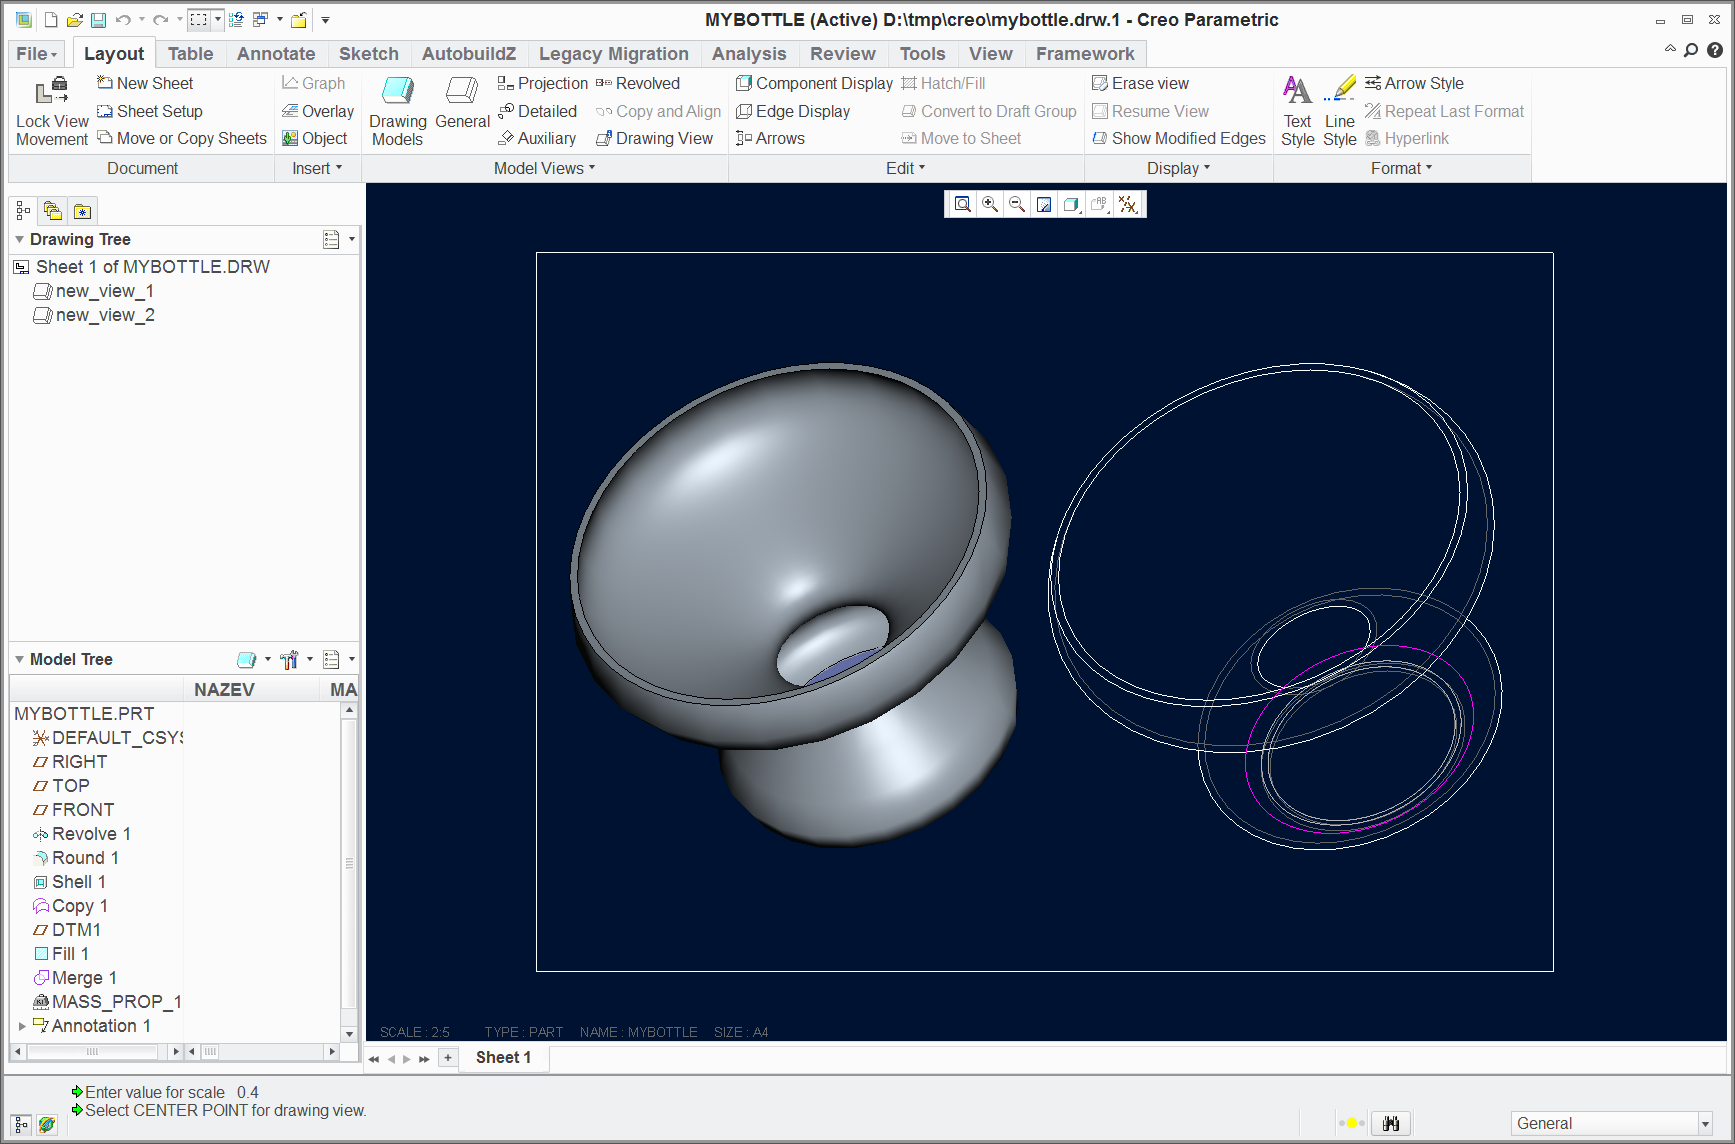Open the Sketch ribbon tab
The height and width of the screenshot is (1144, 1735).
pos(368,54)
